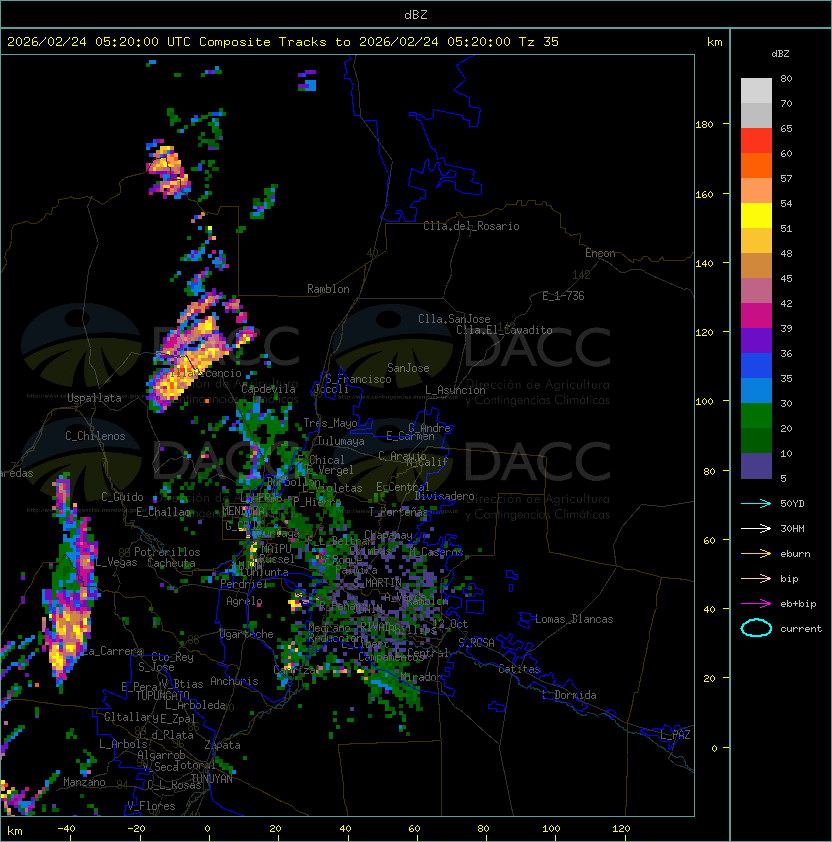Click the Rambion map label
832x842 pixels.
[328, 289]
